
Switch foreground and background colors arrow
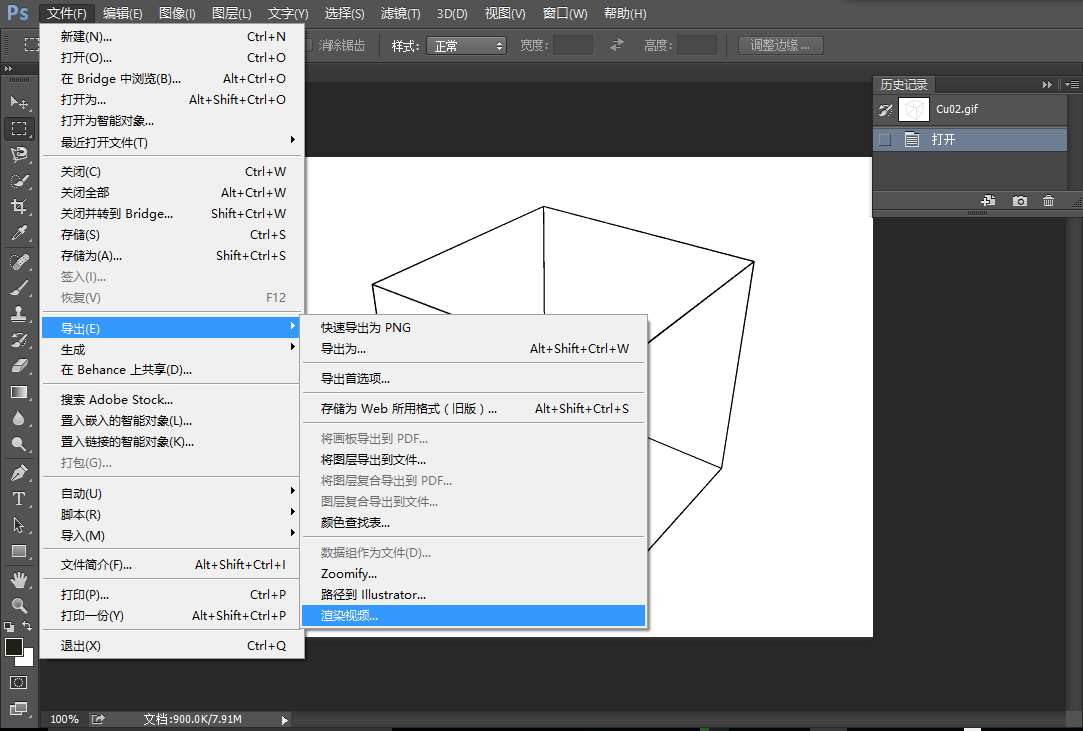(27, 626)
